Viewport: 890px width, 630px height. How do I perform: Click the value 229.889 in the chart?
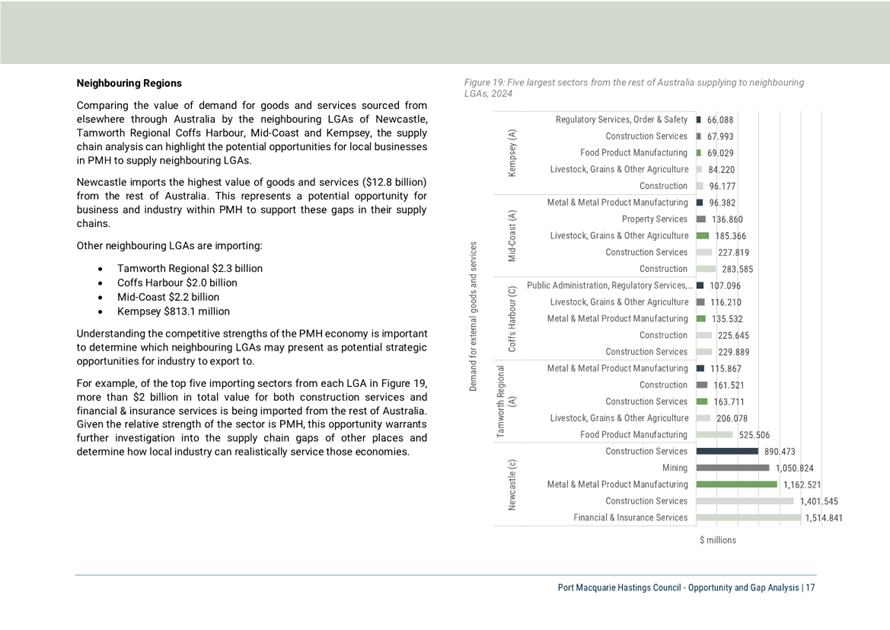pyautogui.click(x=733, y=352)
